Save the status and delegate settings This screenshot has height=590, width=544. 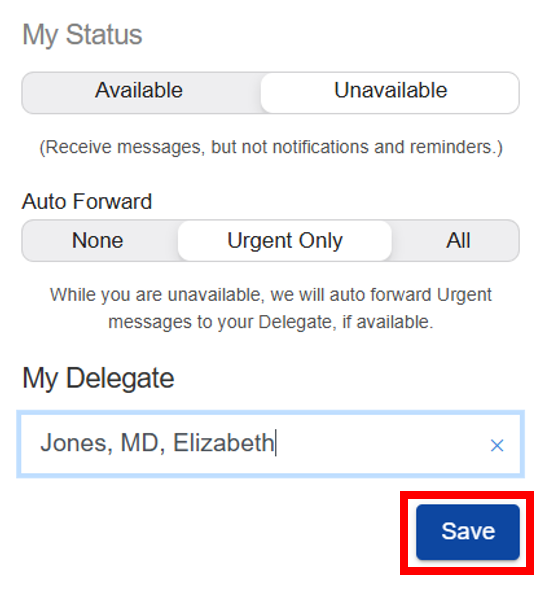coord(468,532)
